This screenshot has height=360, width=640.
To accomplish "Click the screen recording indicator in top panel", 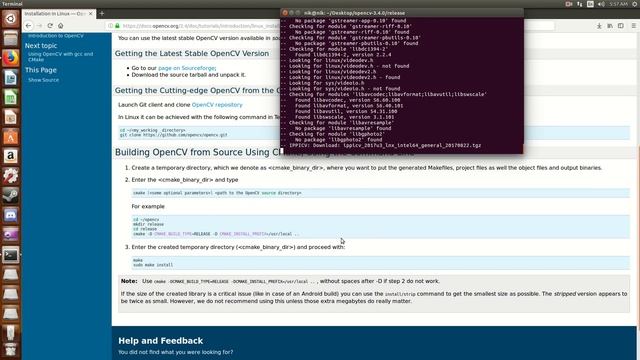I will [569, 4].
